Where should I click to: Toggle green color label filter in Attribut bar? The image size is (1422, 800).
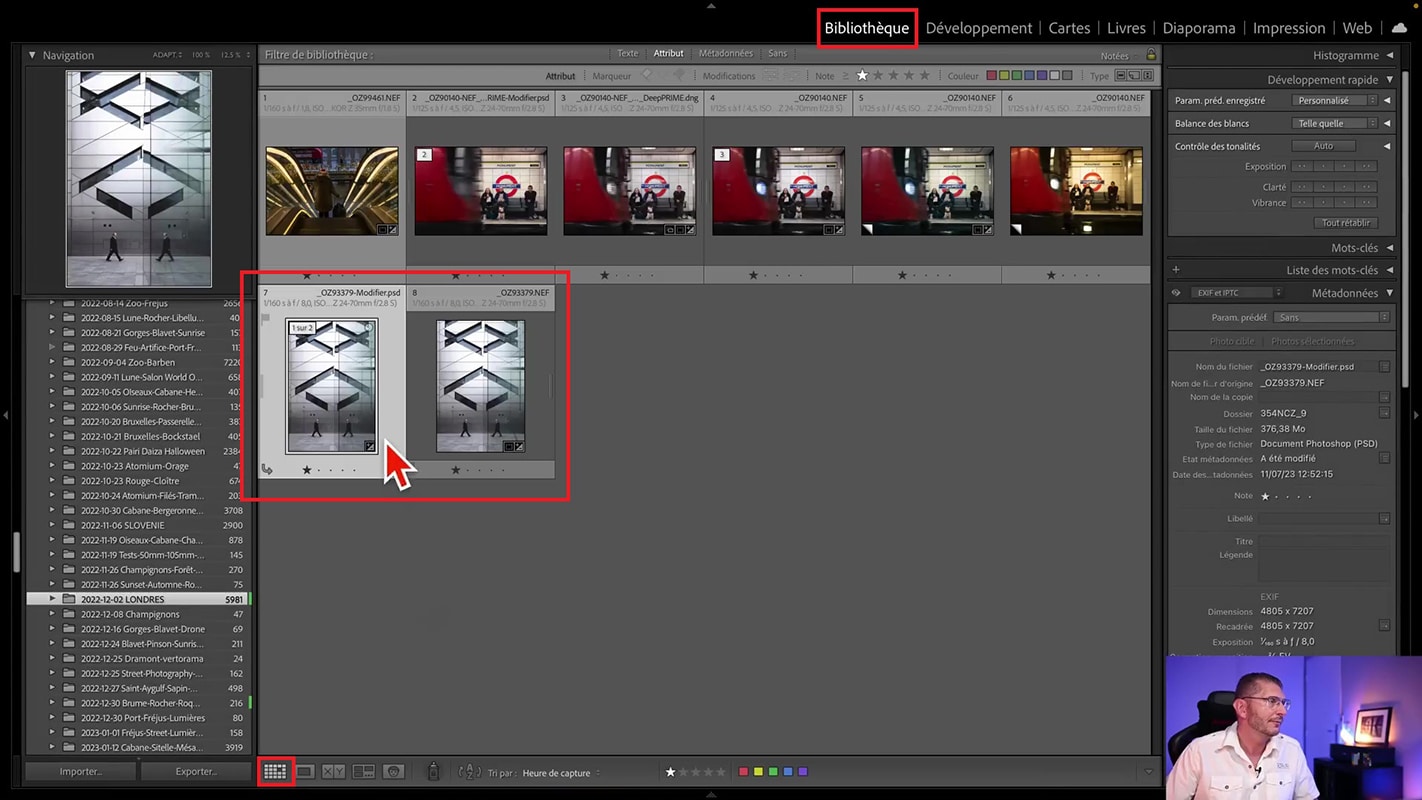1017,75
